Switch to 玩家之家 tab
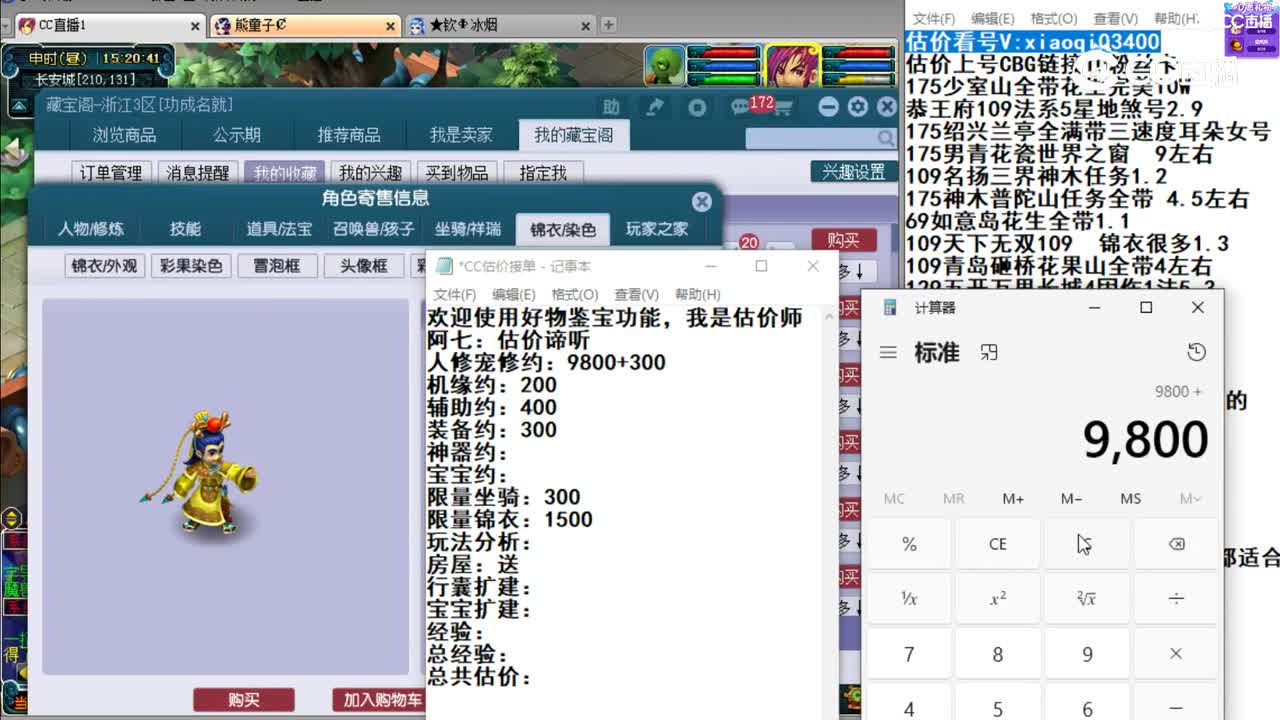Viewport: 1280px width, 720px height. tap(657, 229)
